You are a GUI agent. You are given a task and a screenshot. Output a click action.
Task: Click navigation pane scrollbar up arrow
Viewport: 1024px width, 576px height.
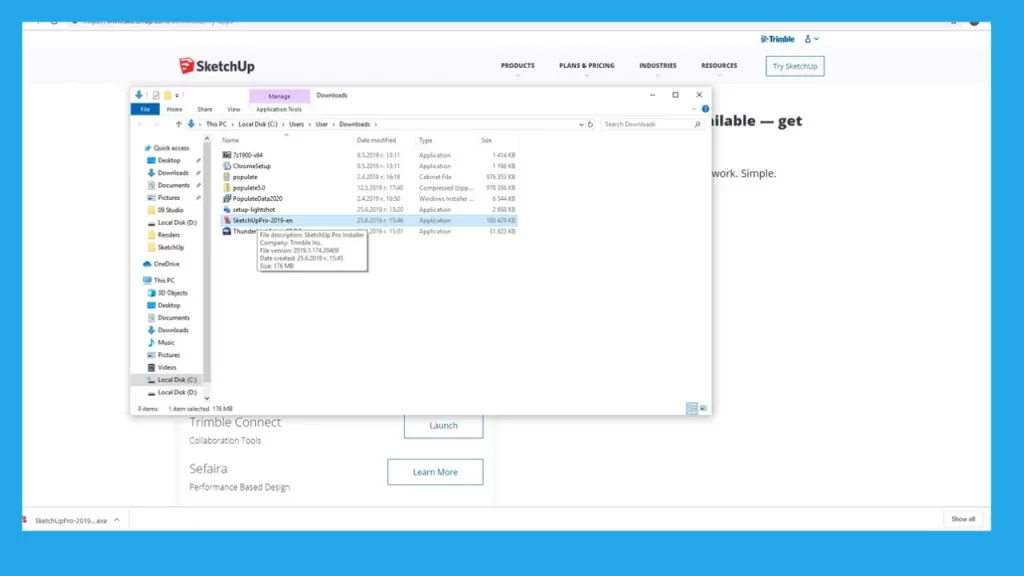click(x=206, y=138)
